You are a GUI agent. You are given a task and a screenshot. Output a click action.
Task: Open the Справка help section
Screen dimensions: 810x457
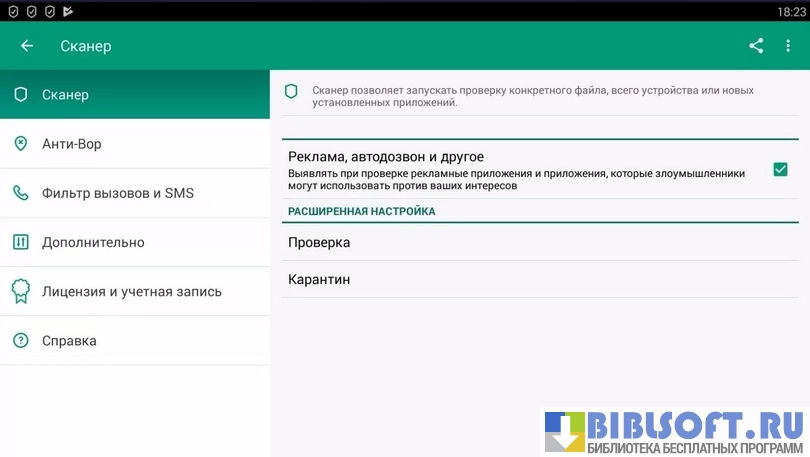tap(70, 341)
